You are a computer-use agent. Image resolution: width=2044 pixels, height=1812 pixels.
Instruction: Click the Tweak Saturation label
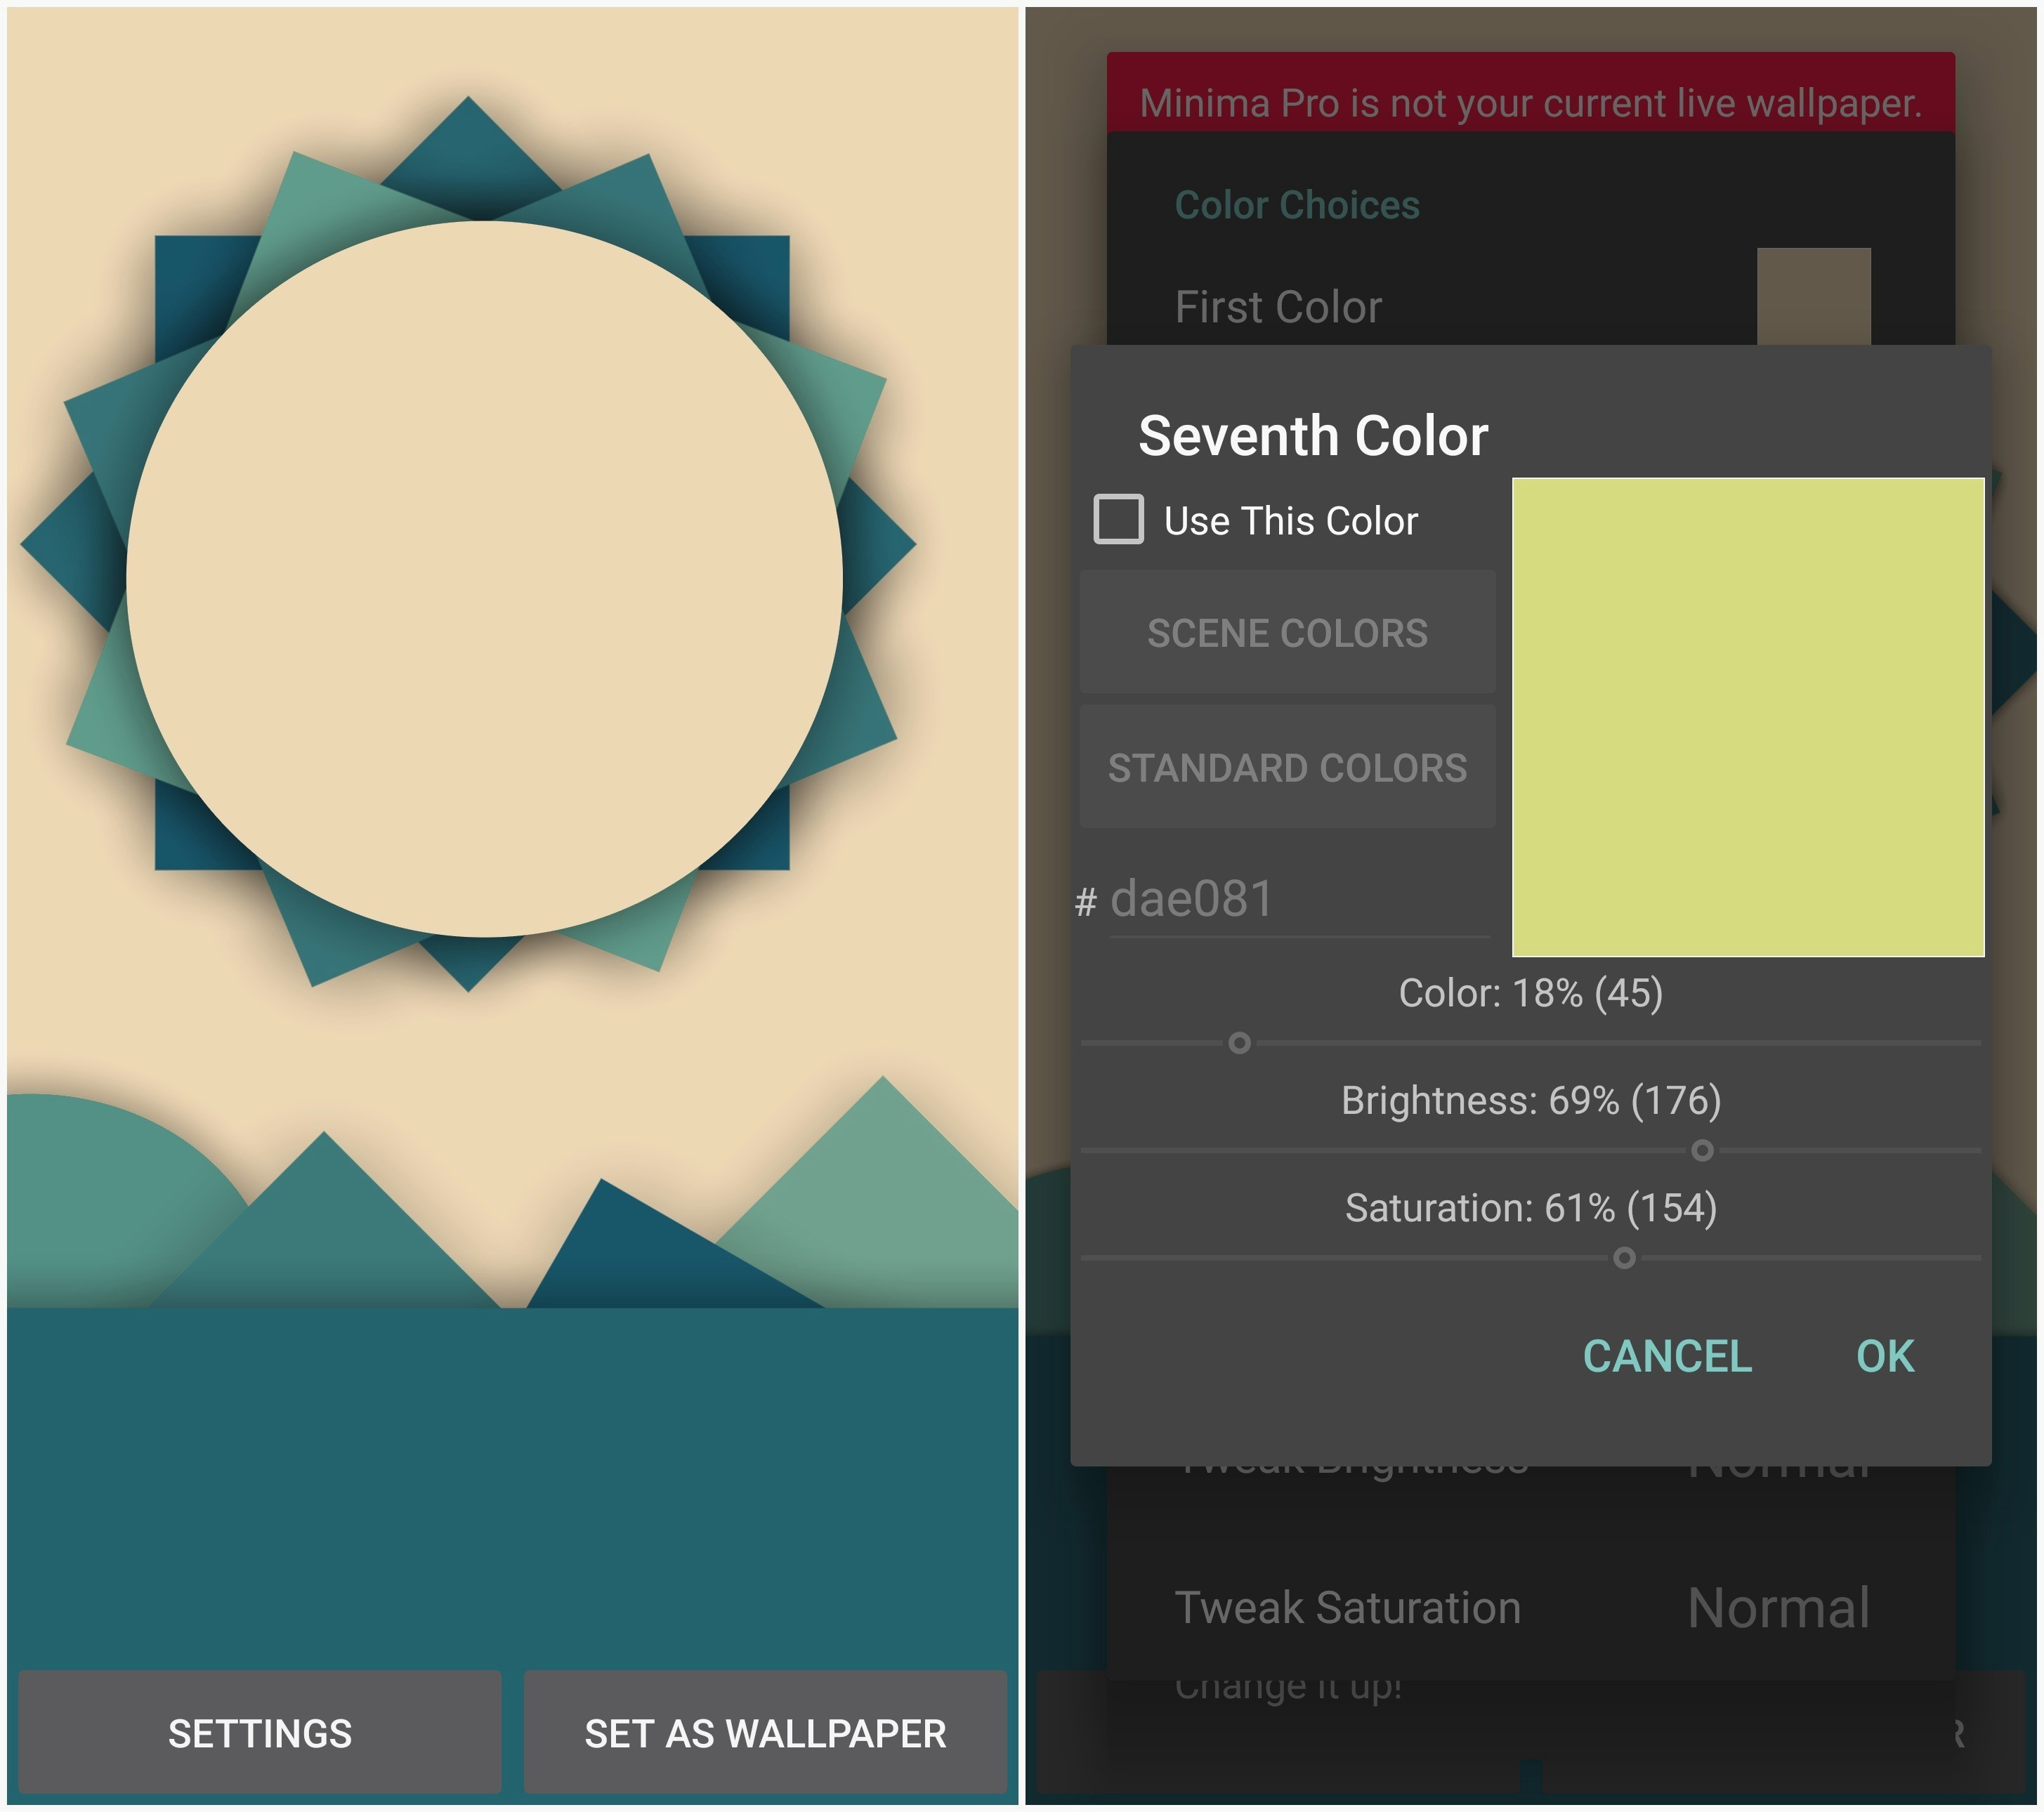click(1347, 1607)
